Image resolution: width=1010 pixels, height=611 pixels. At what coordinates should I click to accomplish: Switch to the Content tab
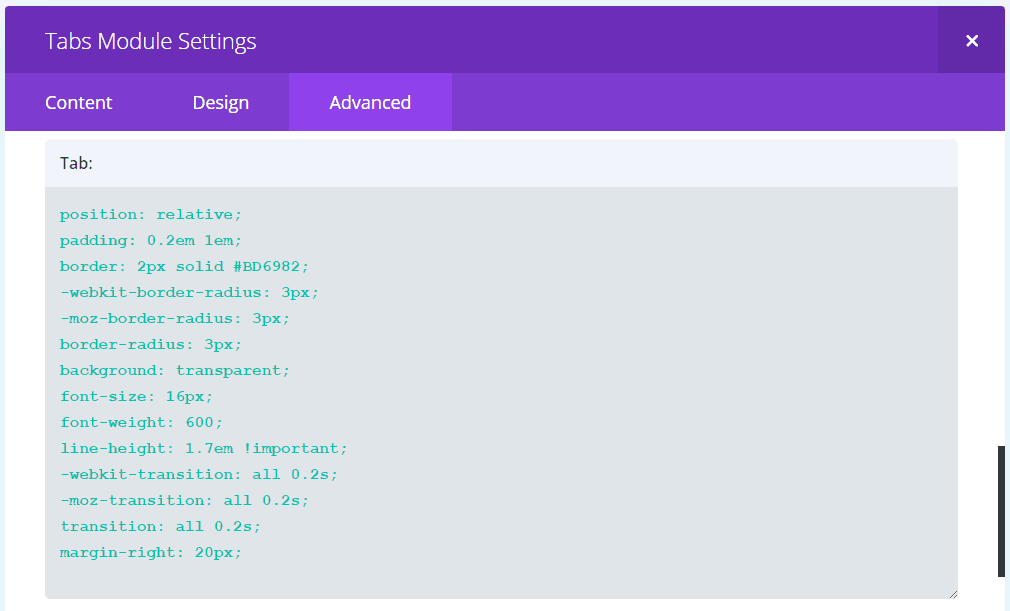79,103
